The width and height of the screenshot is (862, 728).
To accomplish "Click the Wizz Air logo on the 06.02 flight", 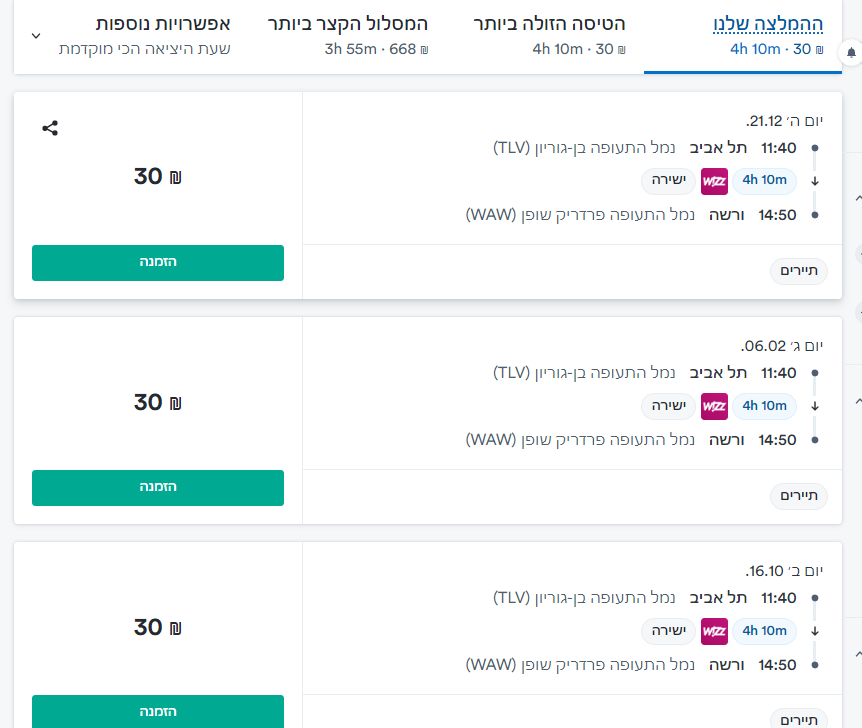I will [714, 406].
